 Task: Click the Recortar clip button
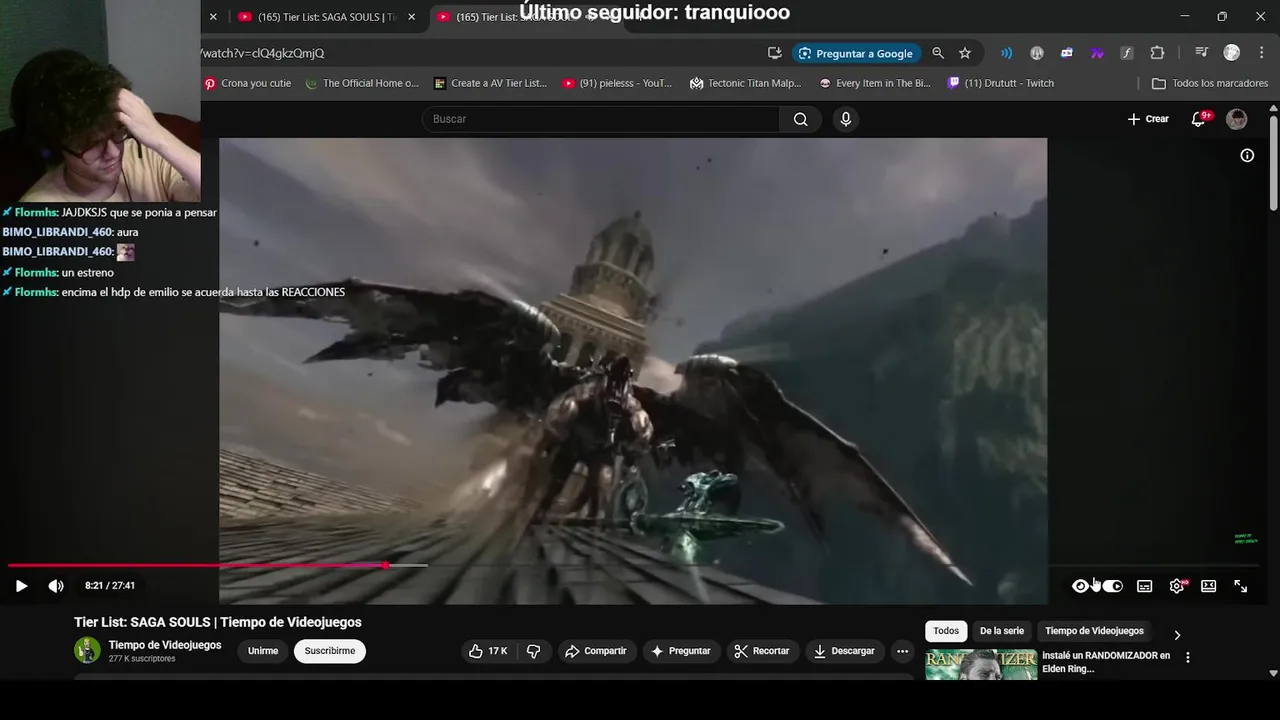(x=762, y=651)
